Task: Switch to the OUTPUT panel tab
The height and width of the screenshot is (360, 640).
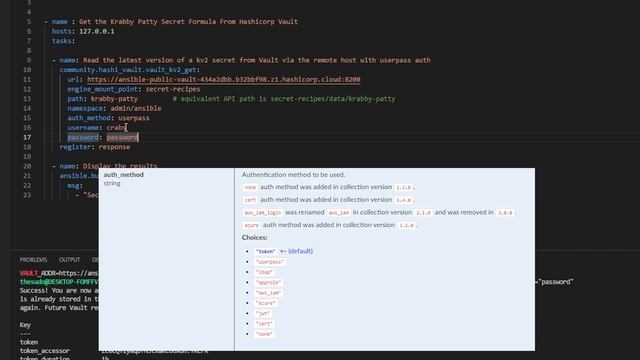Action: point(69,260)
